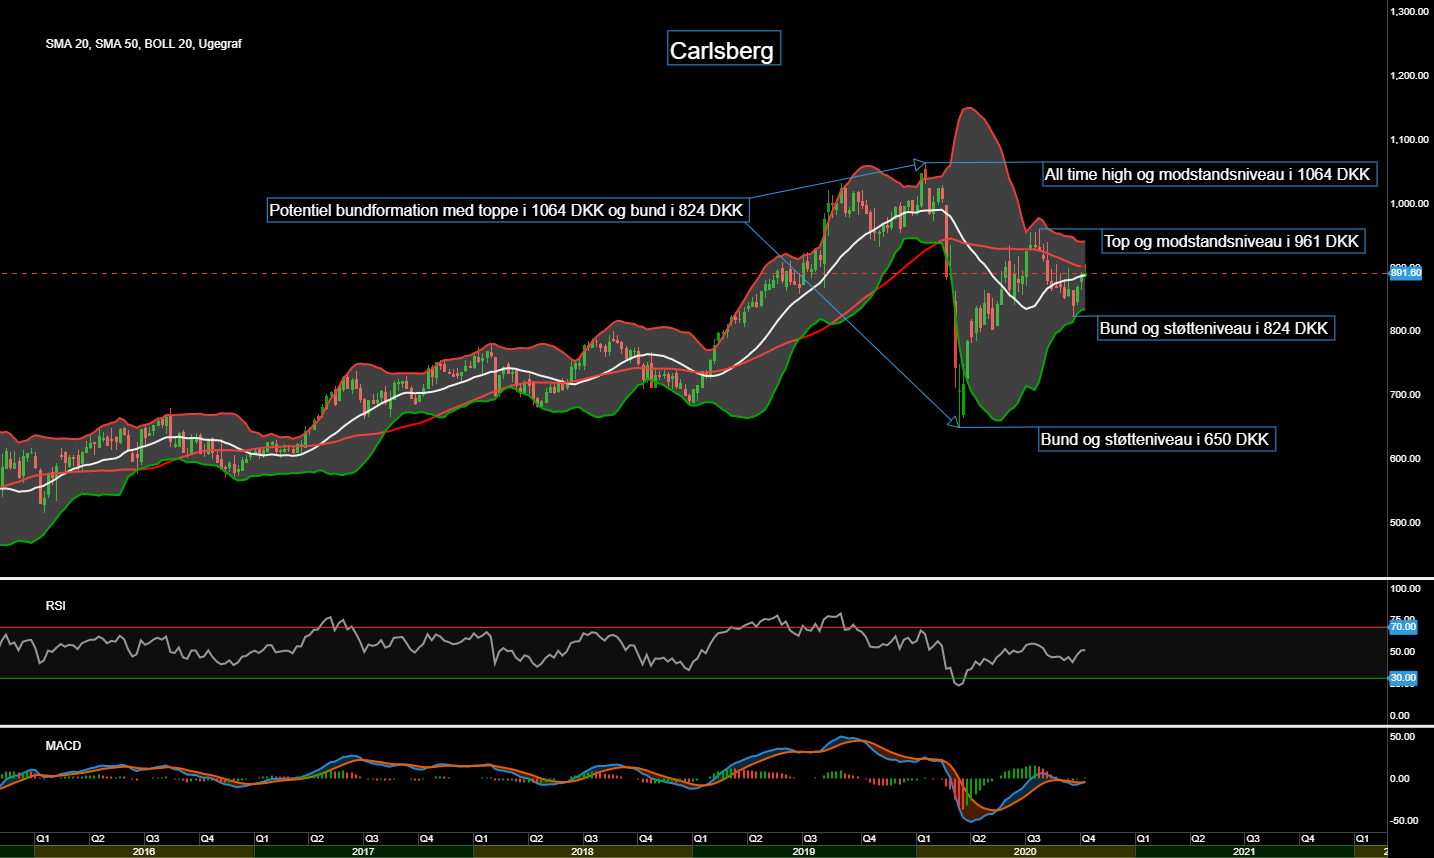Viewport: 1434px width, 858px height.
Task: Click the 2019 year label on time axis
Action: pyautogui.click(x=803, y=852)
